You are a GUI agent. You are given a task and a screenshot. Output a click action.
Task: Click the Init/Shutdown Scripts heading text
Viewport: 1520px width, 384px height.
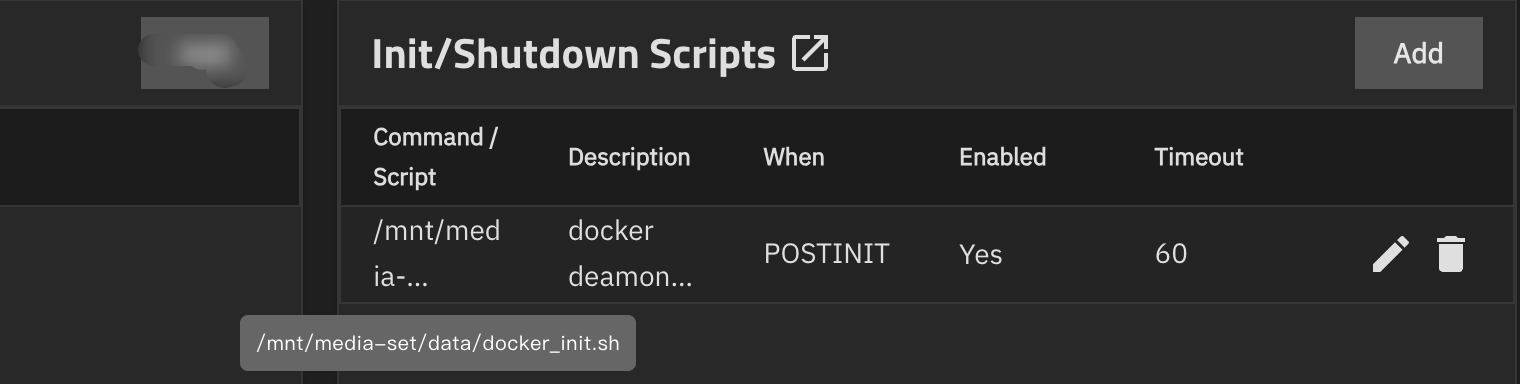pos(573,54)
